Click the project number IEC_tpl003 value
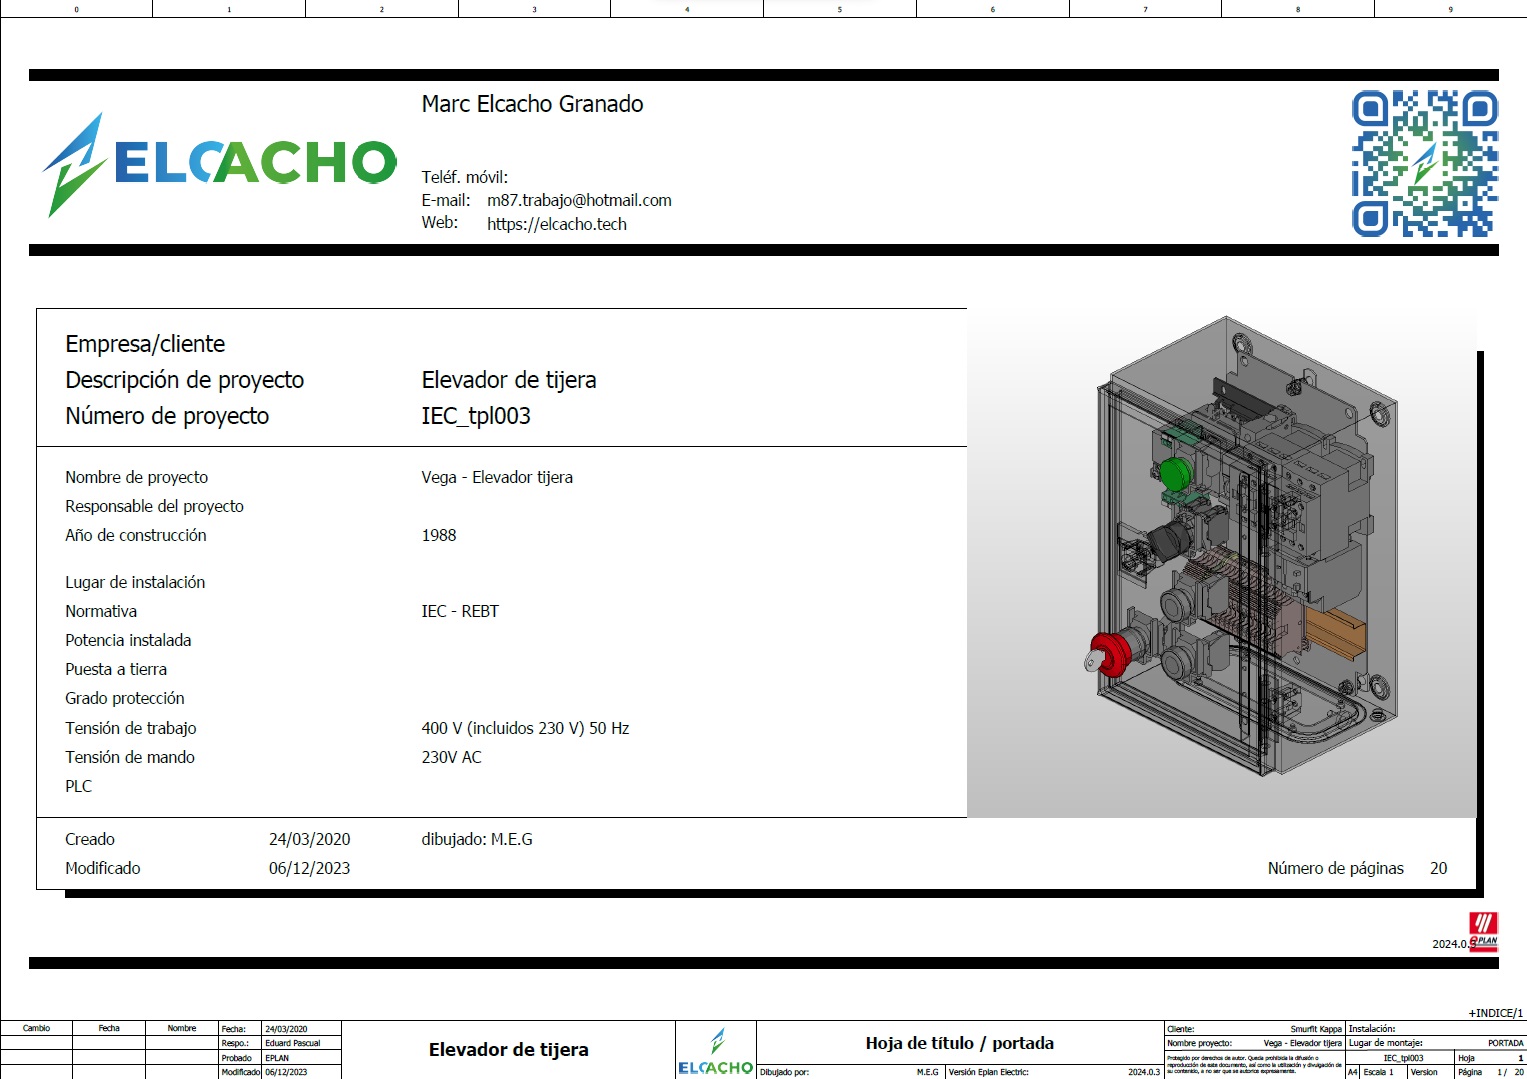This screenshot has width=1527, height=1079. coord(476,416)
